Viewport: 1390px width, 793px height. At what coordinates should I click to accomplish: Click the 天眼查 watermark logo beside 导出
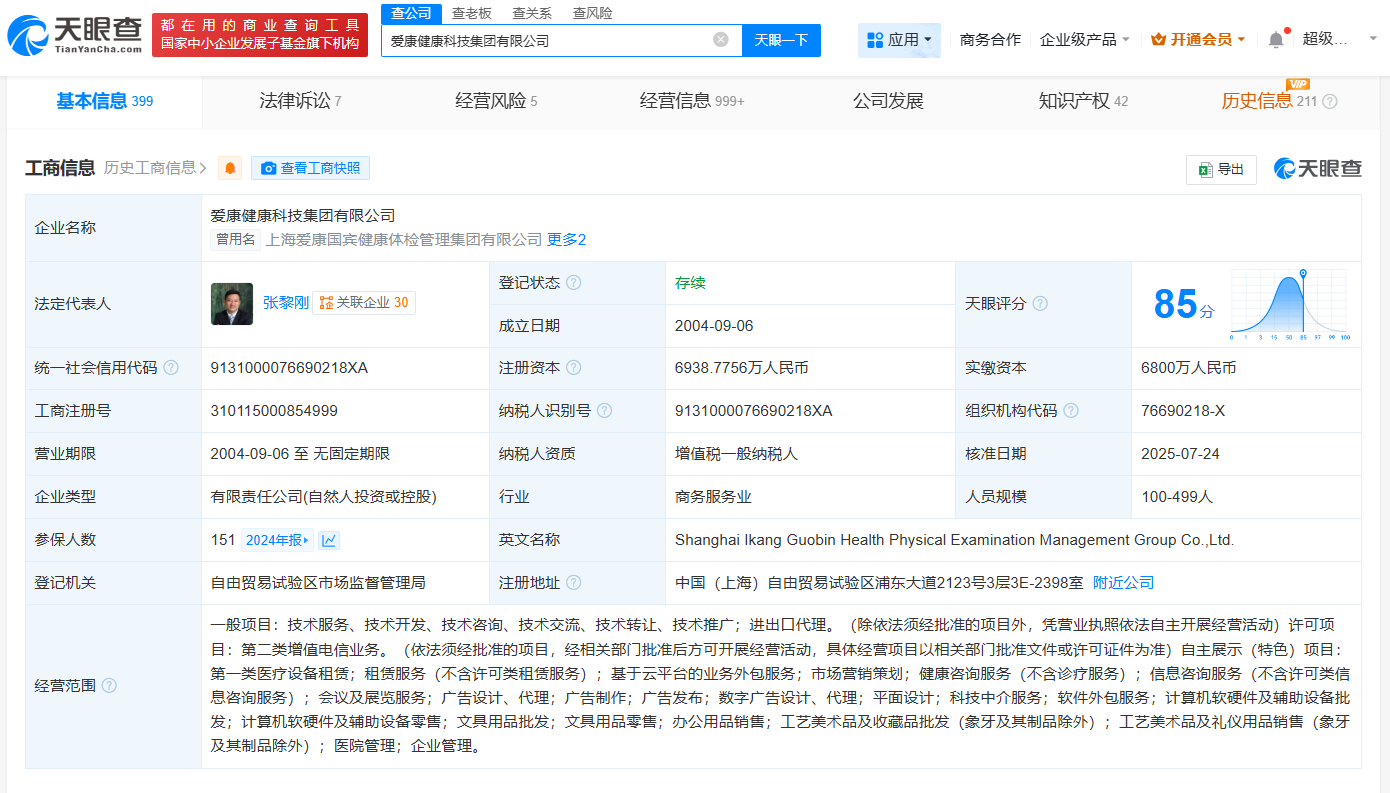pyautogui.click(x=1317, y=169)
